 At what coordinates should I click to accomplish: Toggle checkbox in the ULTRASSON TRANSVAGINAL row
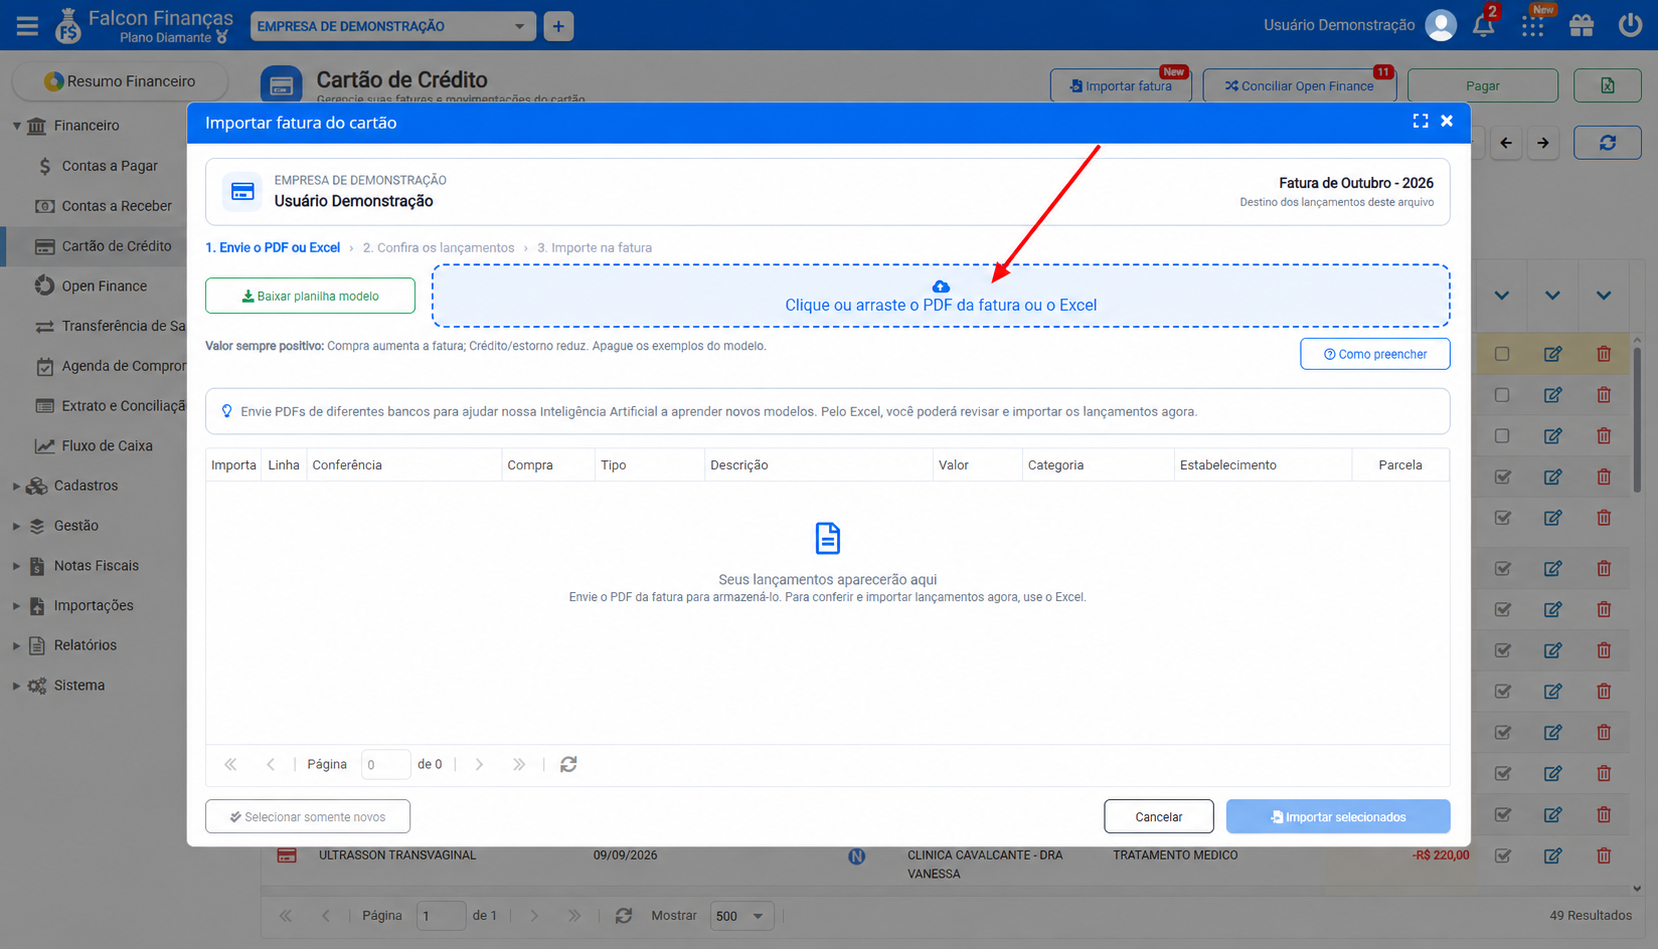pyautogui.click(x=1502, y=855)
